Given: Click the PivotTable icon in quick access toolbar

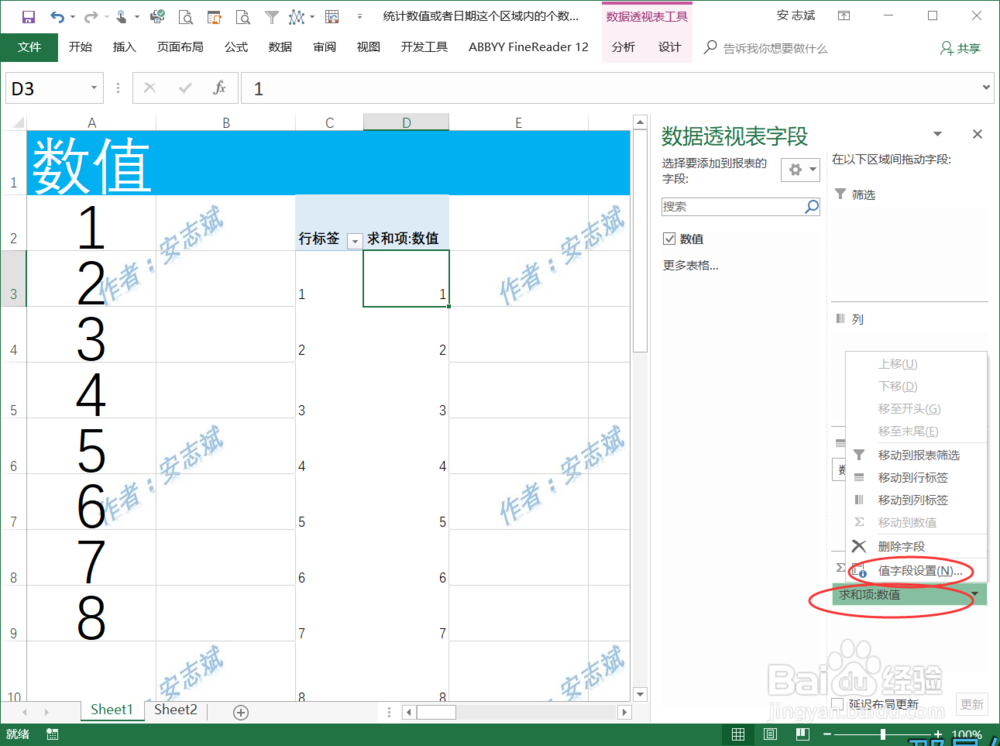Looking at the screenshot, I should (332, 17).
